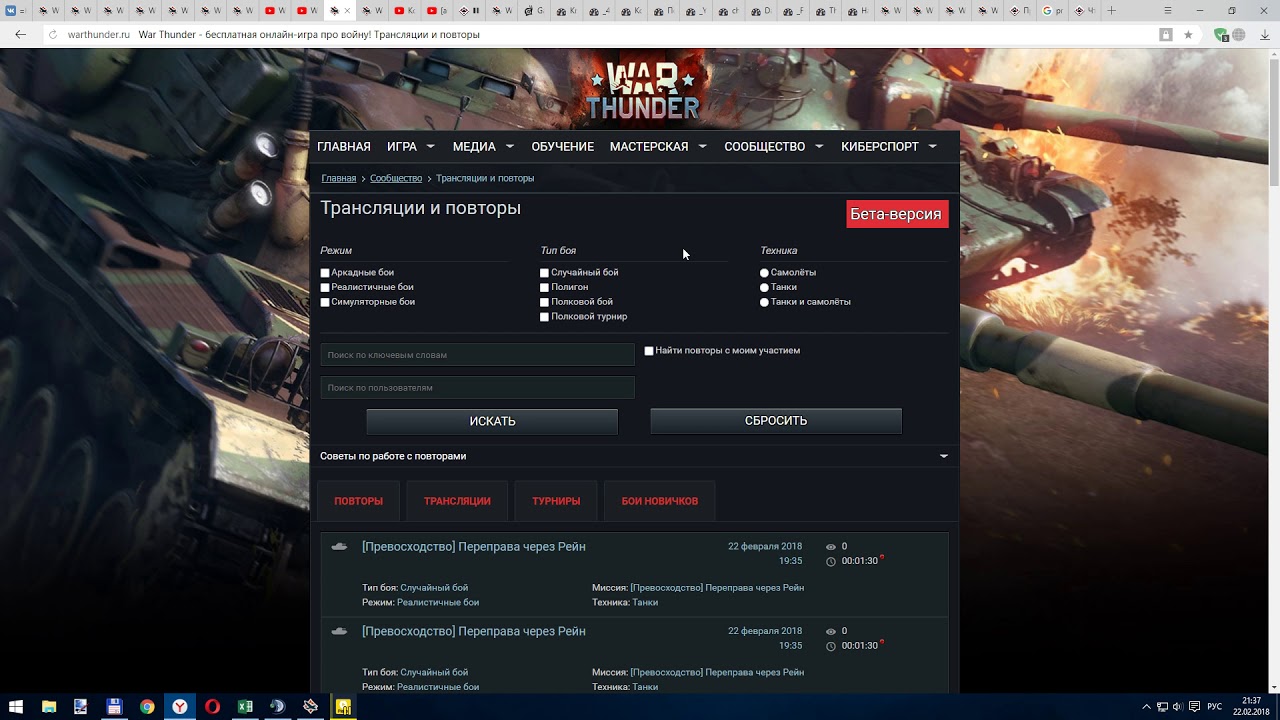The image size is (1280, 720).
Task: Check the Полковой турнир checkbox
Action: click(544, 317)
